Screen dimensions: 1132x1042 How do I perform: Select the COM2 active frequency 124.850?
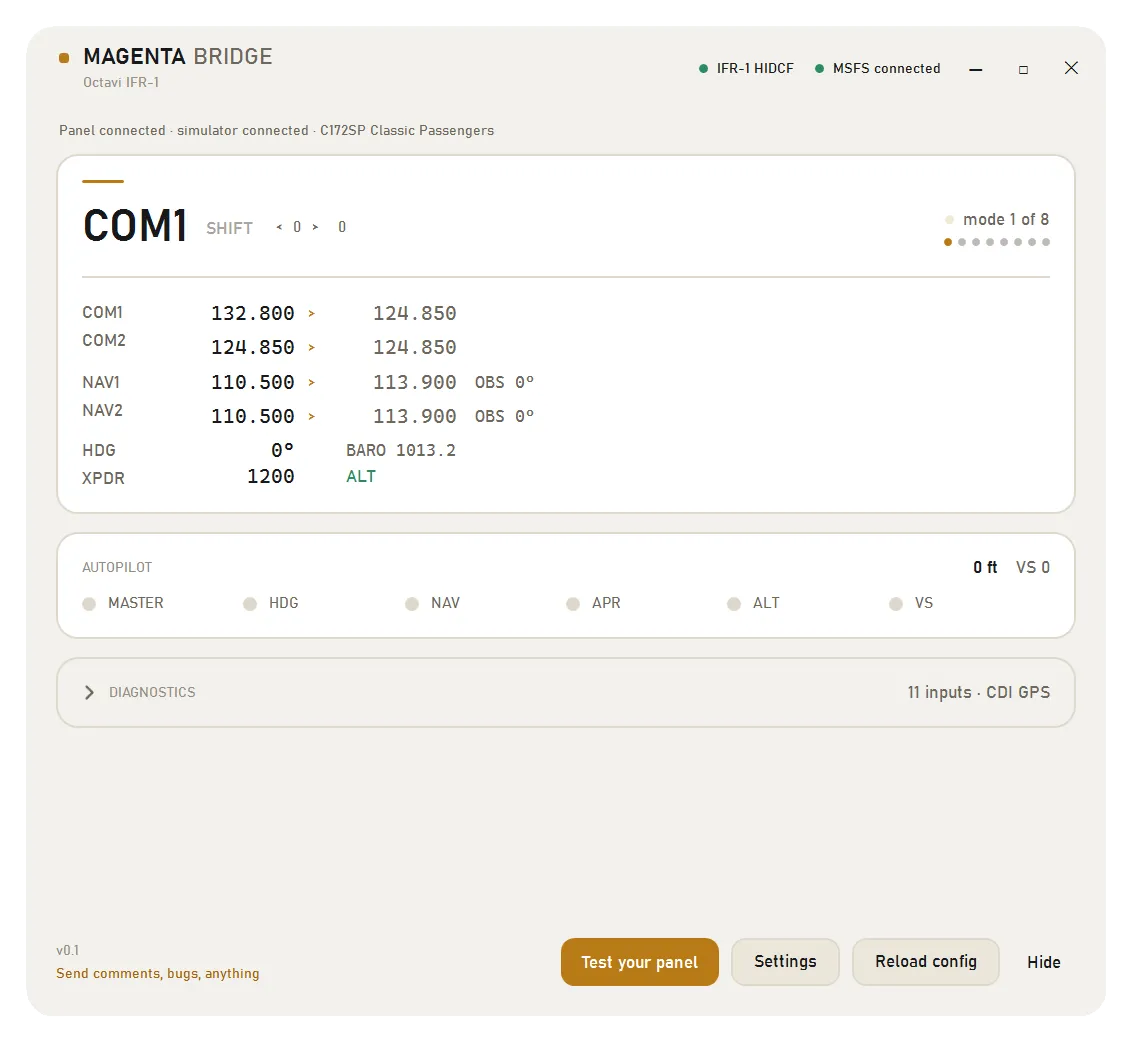click(253, 347)
